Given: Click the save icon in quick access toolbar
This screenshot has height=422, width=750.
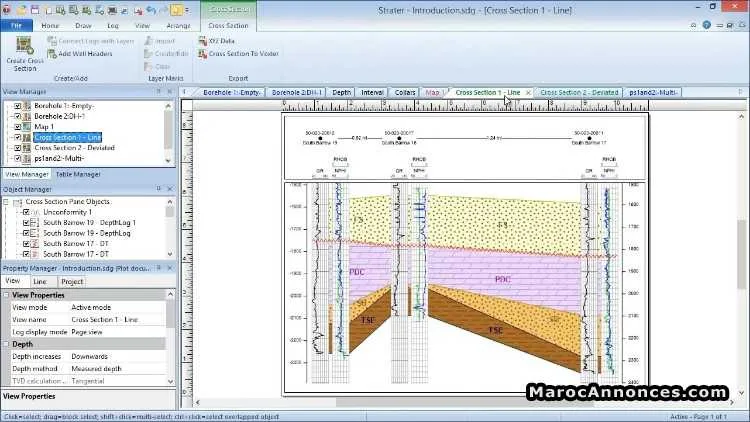Looking at the screenshot, I should click(35, 10).
